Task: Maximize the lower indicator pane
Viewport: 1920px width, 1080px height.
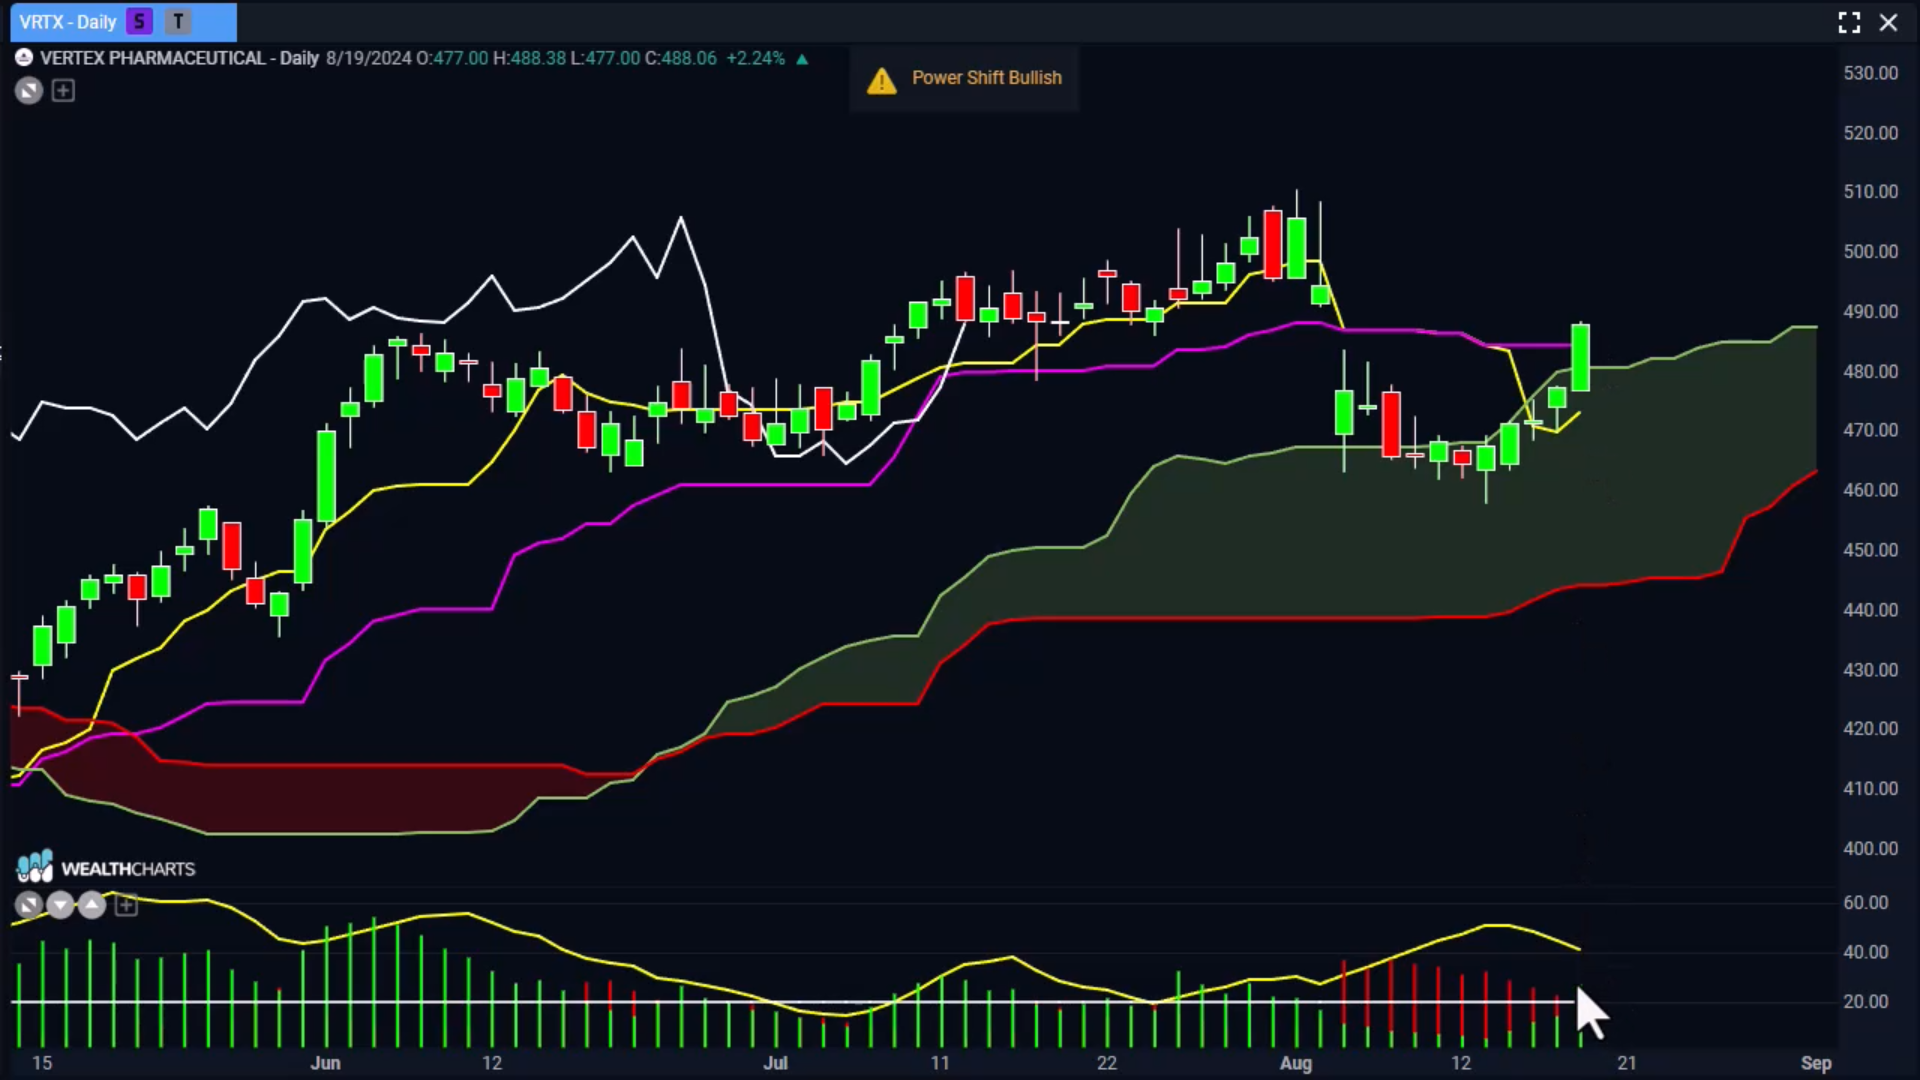Action: pos(28,906)
